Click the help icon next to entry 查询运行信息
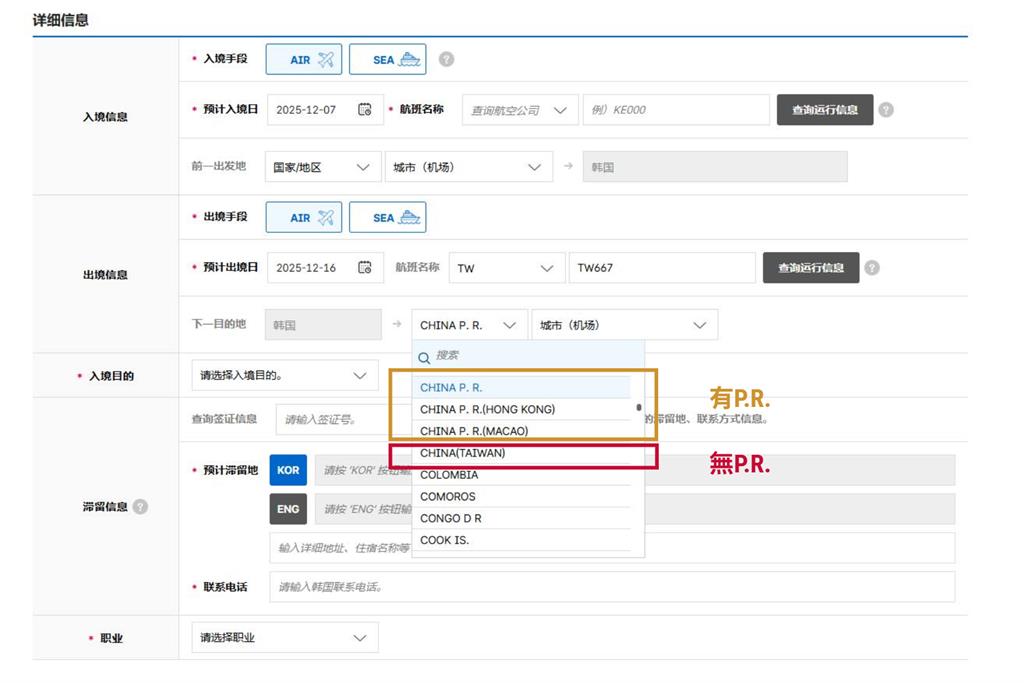The image size is (1024, 683). [x=887, y=110]
